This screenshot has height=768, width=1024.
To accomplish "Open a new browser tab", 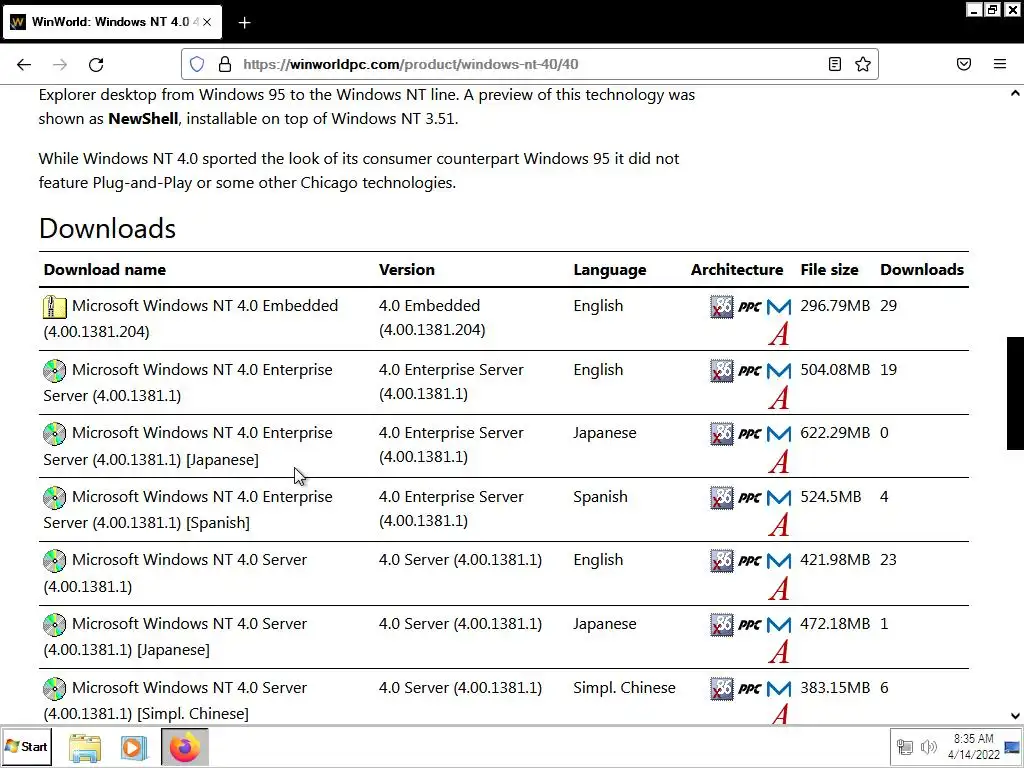I will [244, 23].
